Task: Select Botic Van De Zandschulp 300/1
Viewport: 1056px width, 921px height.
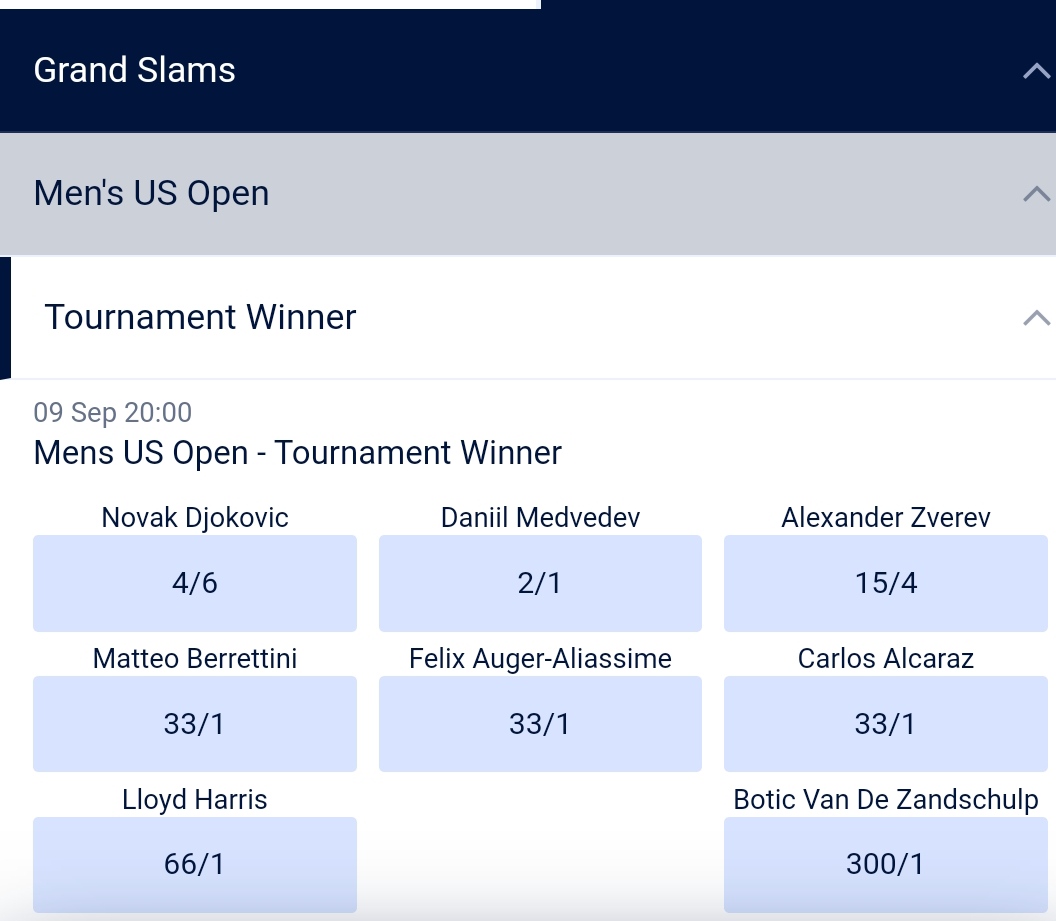Action: (x=886, y=863)
